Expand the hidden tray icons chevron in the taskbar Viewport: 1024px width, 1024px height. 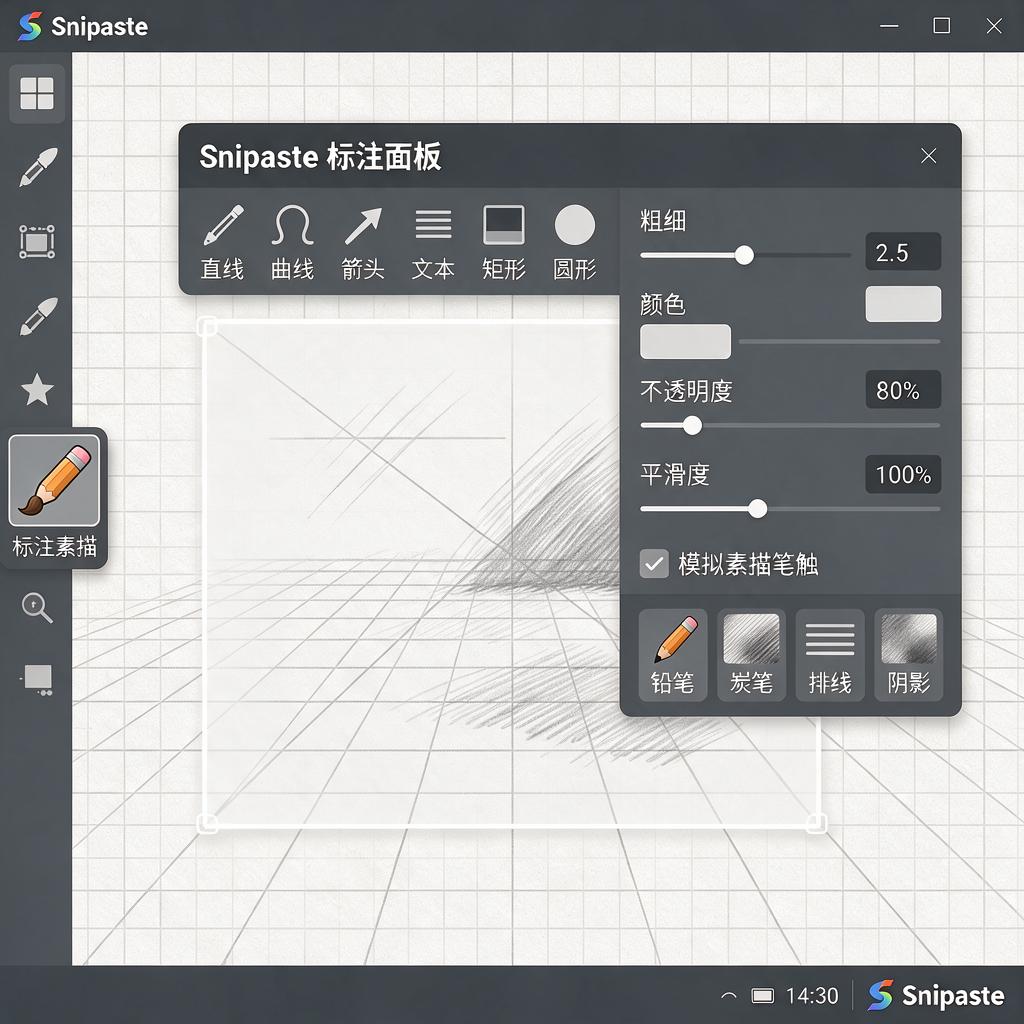pyautogui.click(x=729, y=996)
